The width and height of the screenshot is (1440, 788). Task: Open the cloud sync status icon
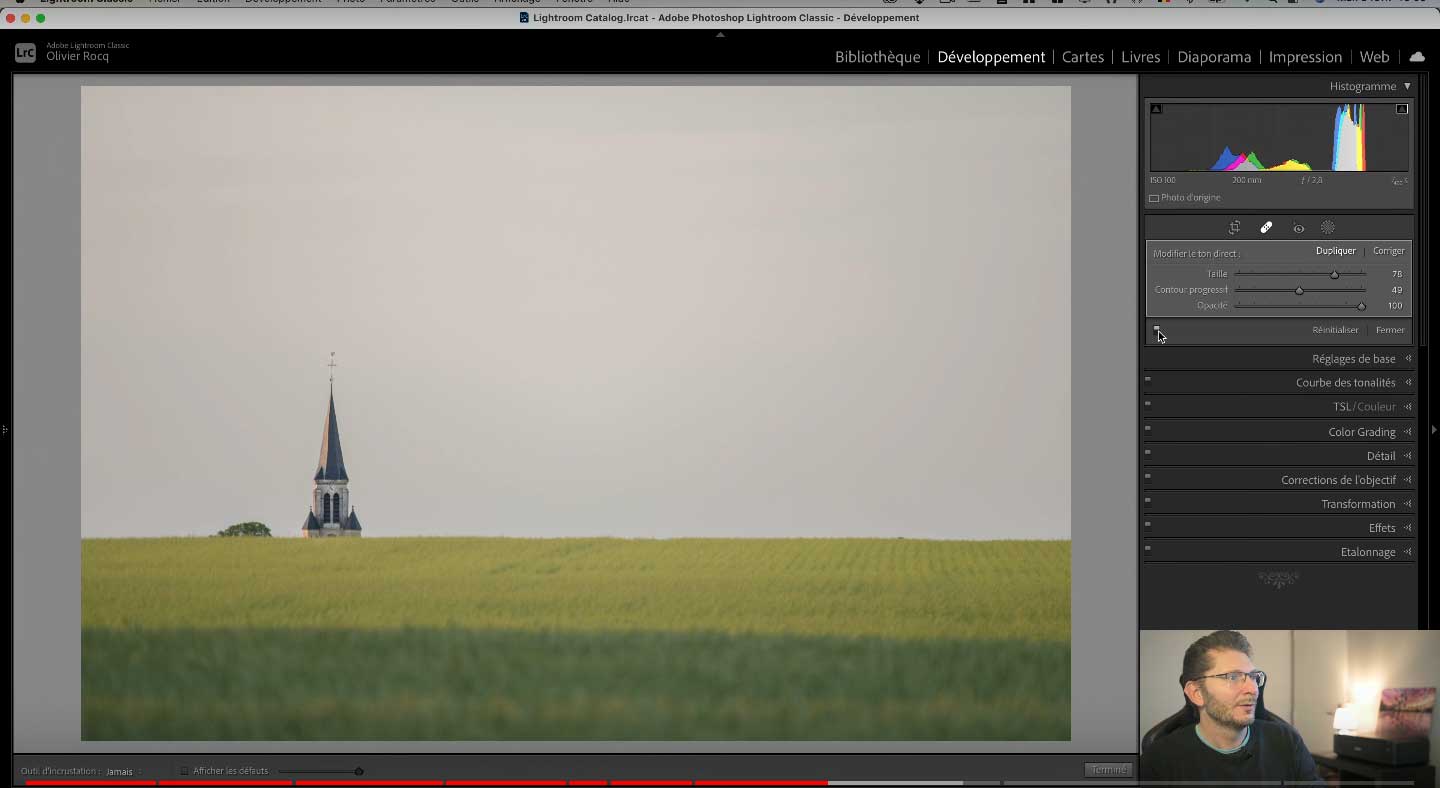(1417, 57)
